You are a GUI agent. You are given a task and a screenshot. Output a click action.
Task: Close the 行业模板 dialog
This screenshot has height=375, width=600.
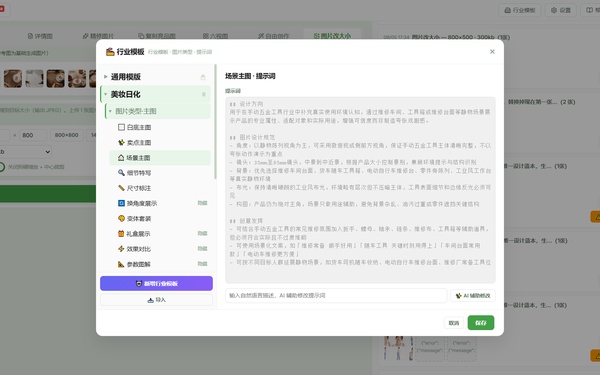(x=492, y=52)
